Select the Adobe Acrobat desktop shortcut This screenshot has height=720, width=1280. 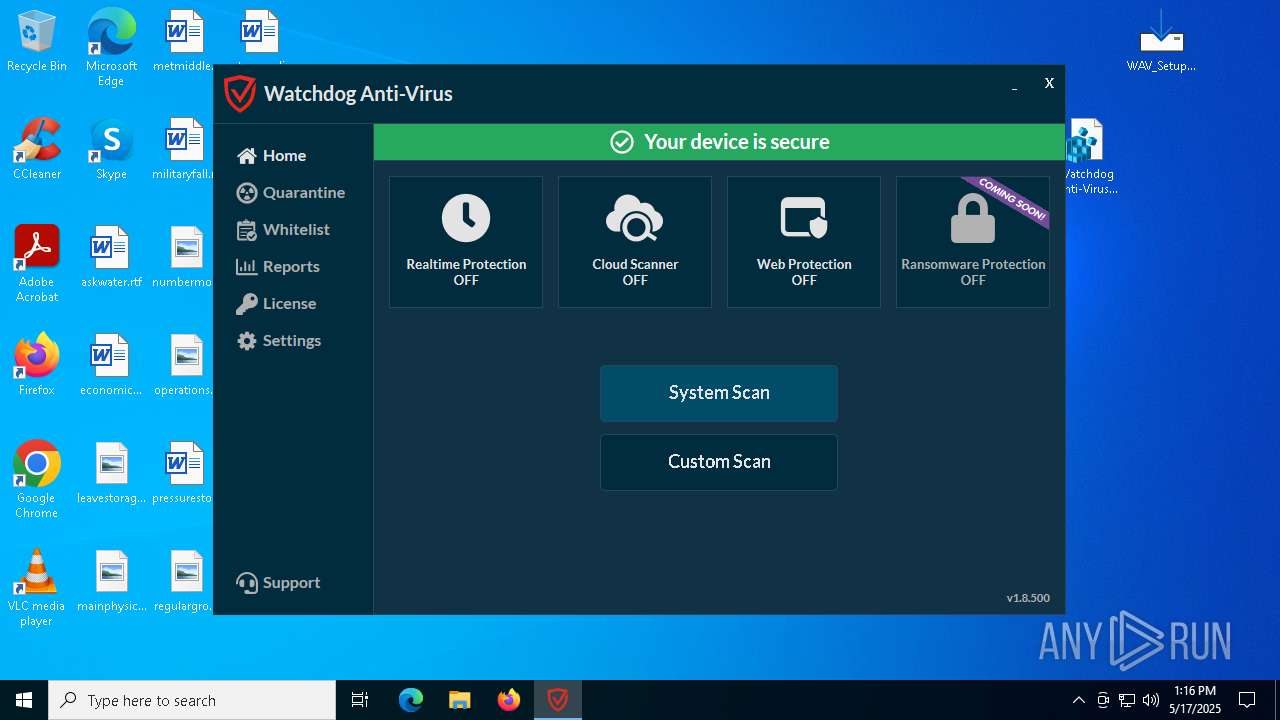(x=37, y=264)
